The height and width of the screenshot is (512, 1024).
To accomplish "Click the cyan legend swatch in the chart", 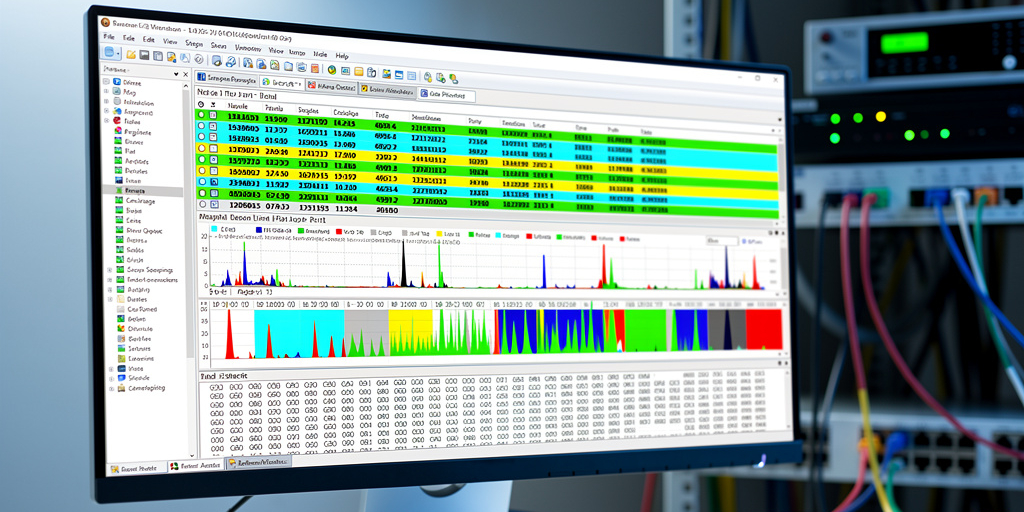I will 214,229.
